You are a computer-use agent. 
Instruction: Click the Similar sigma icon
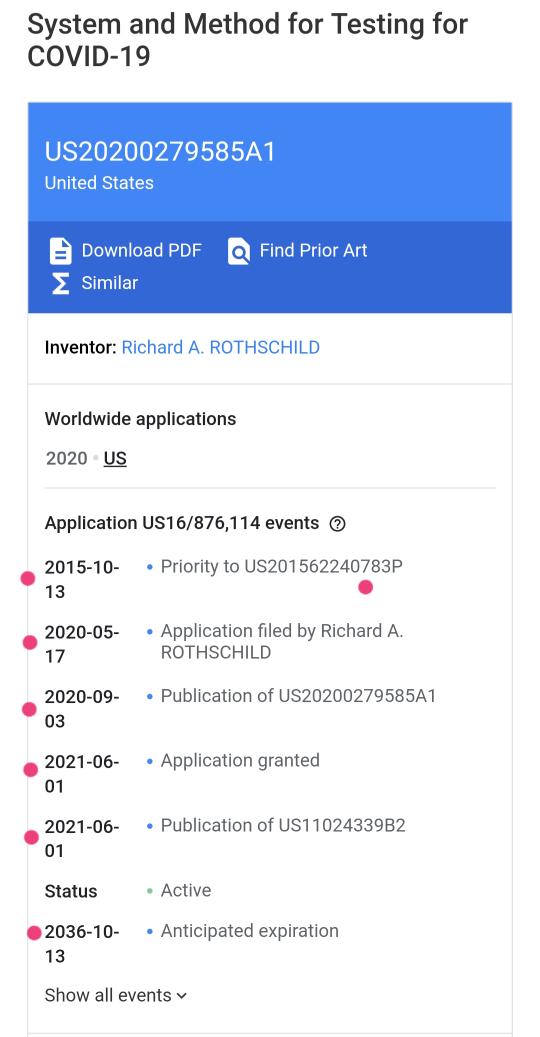pos(60,283)
